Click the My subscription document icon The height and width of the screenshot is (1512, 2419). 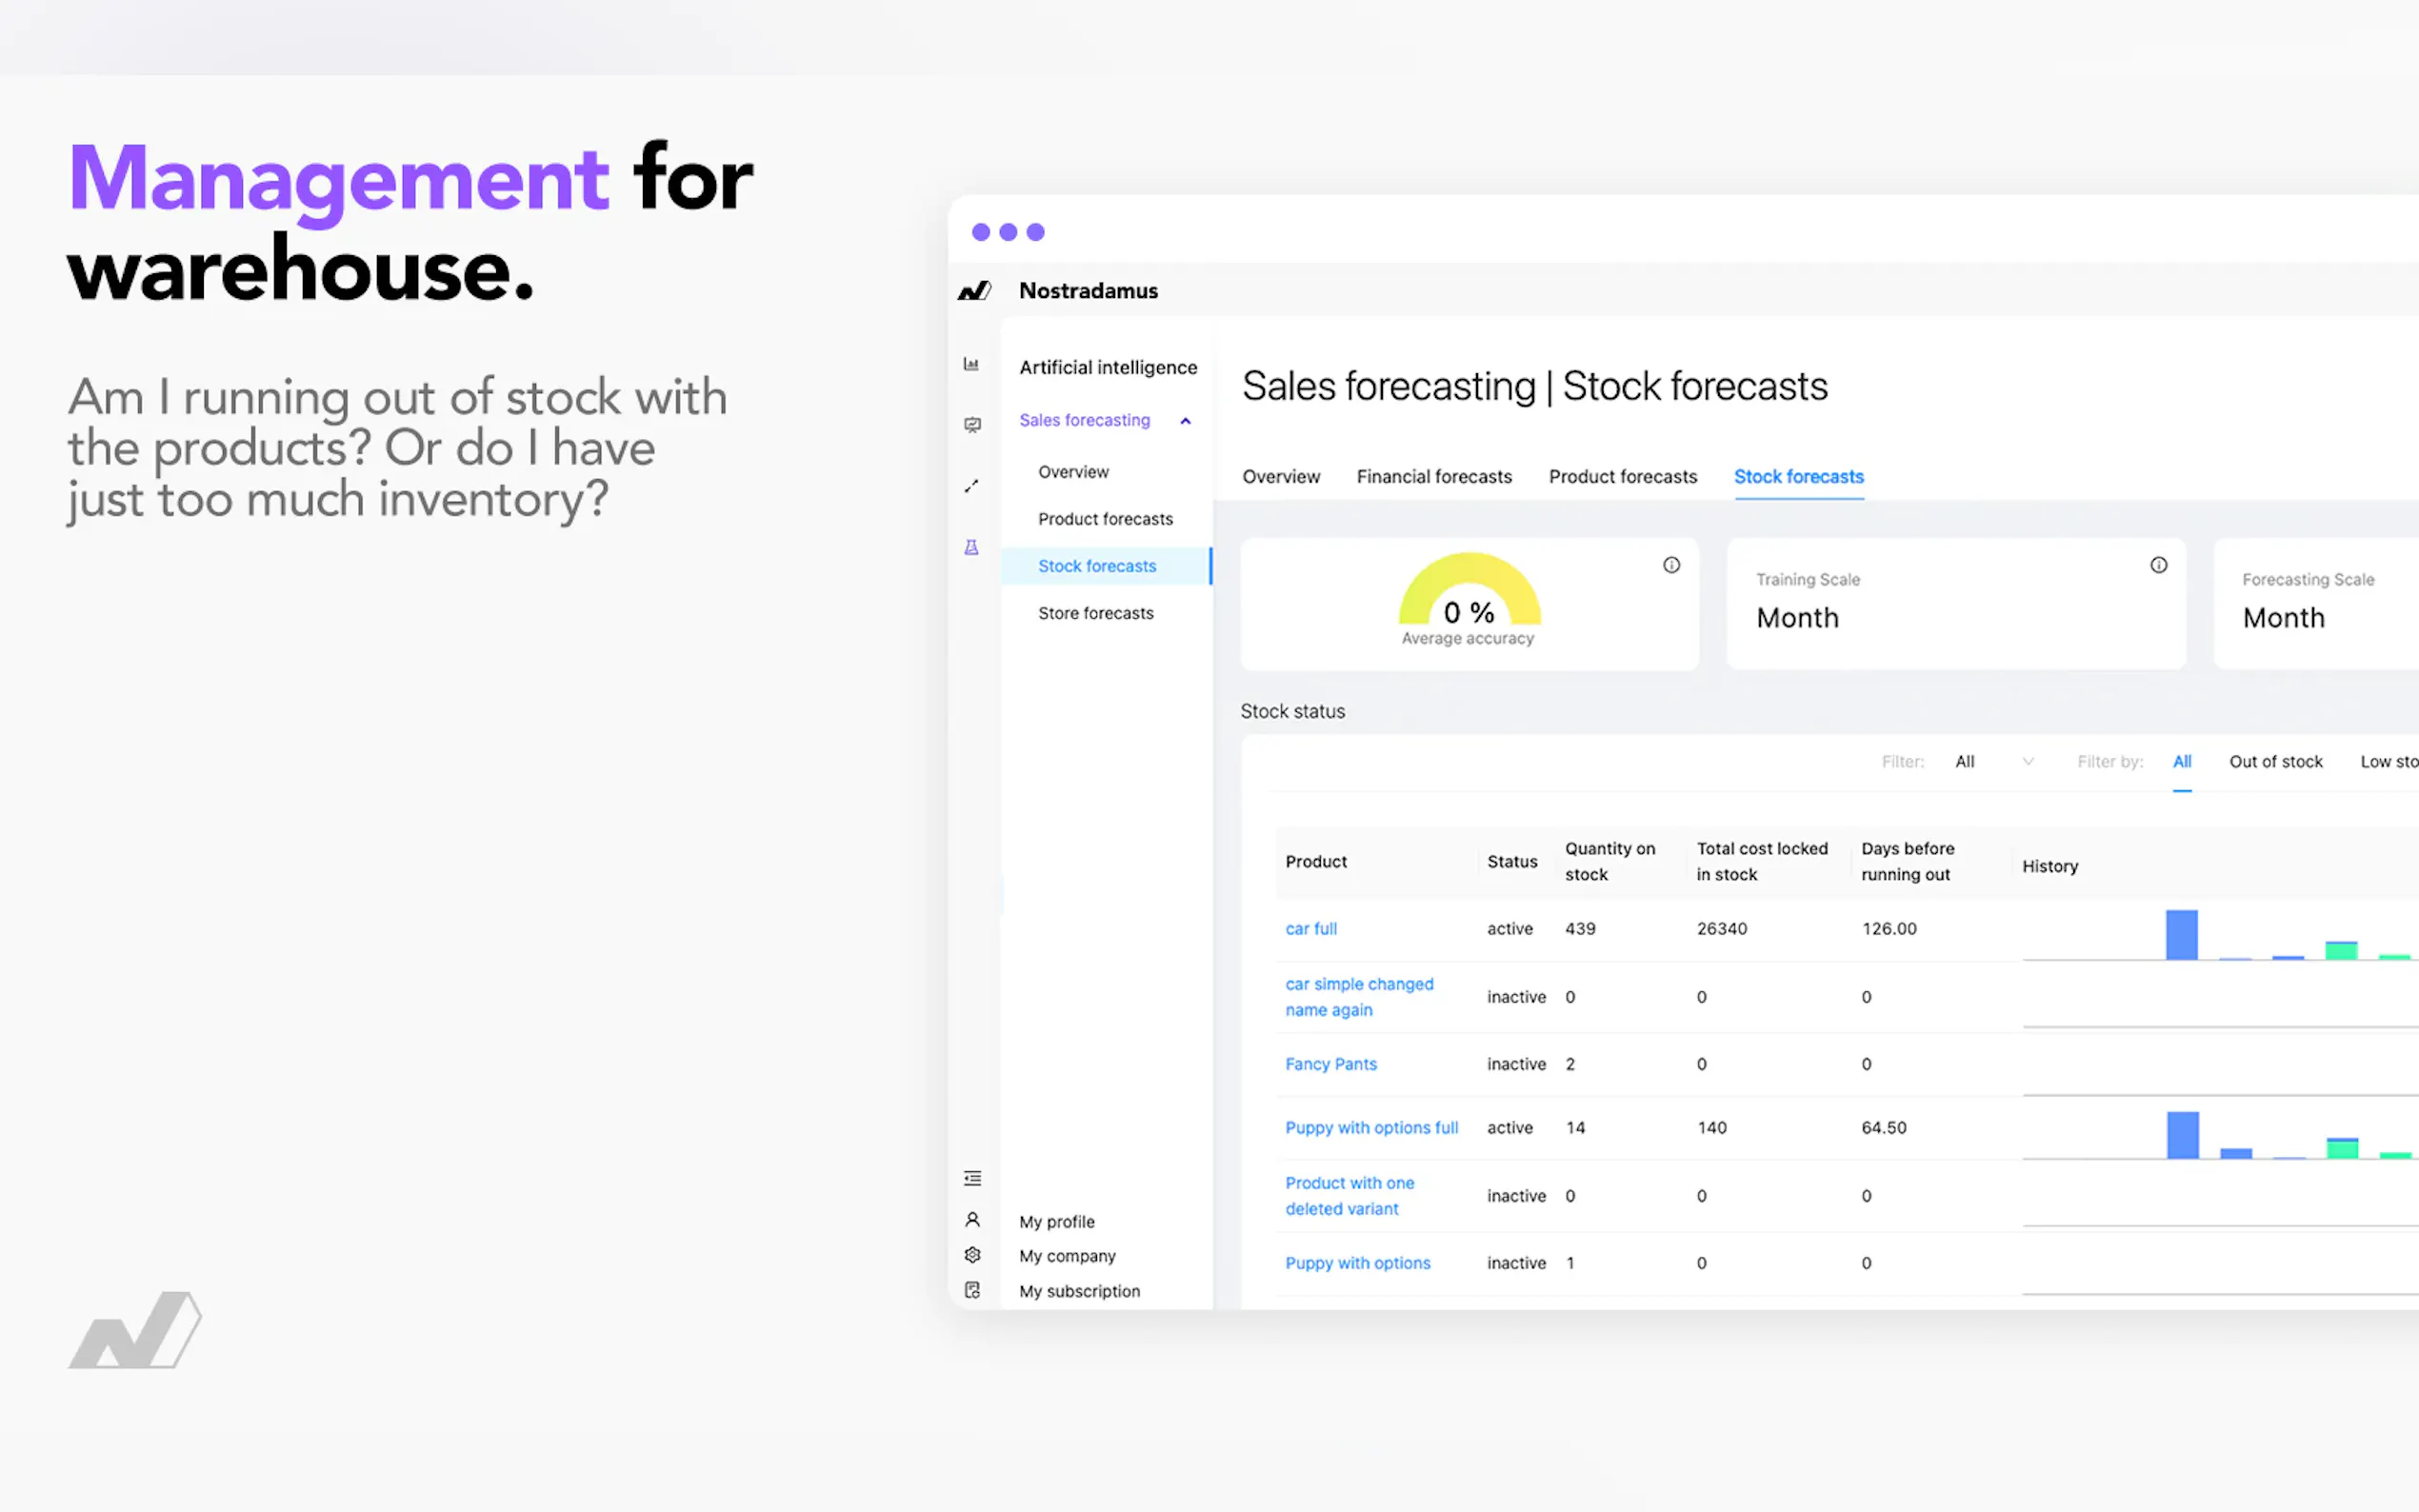coord(972,1290)
